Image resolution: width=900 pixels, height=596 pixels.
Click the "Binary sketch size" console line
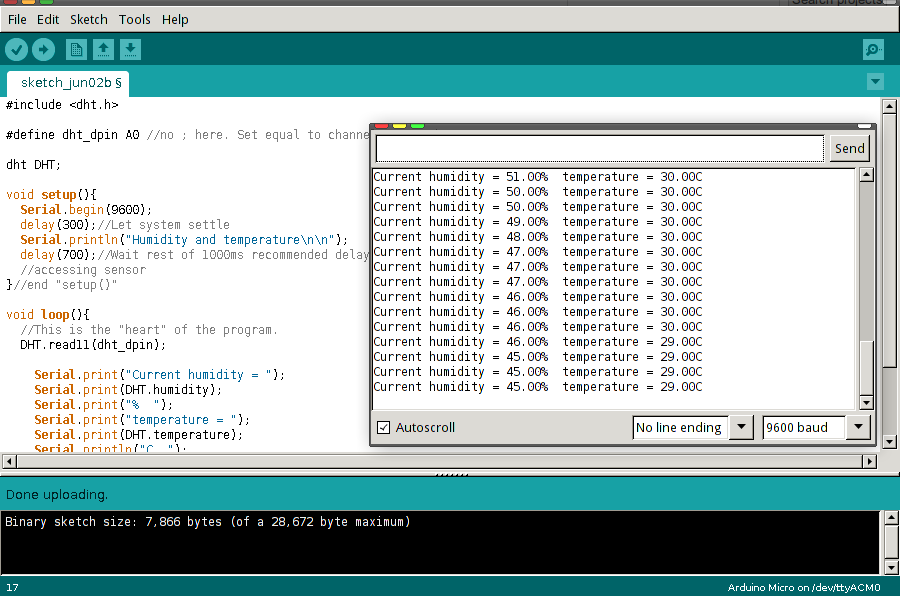[208, 522]
